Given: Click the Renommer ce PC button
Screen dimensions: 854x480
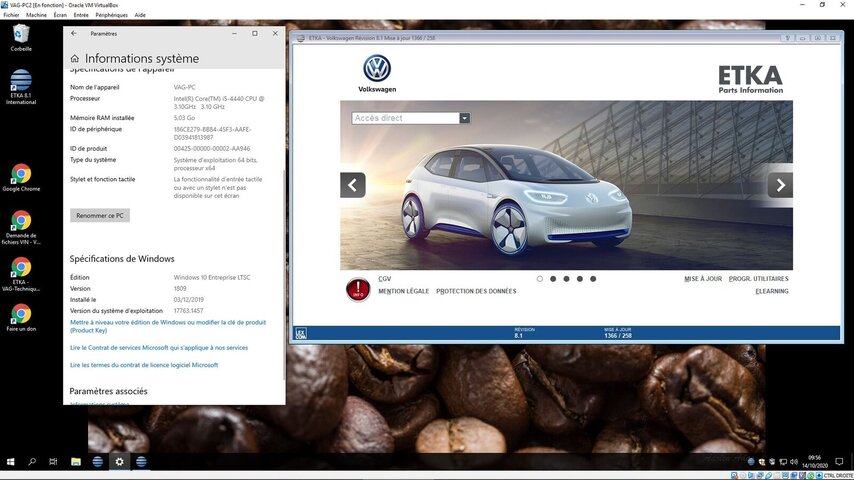Looking at the screenshot, I should pyautogui.click(x=100, y=215).
